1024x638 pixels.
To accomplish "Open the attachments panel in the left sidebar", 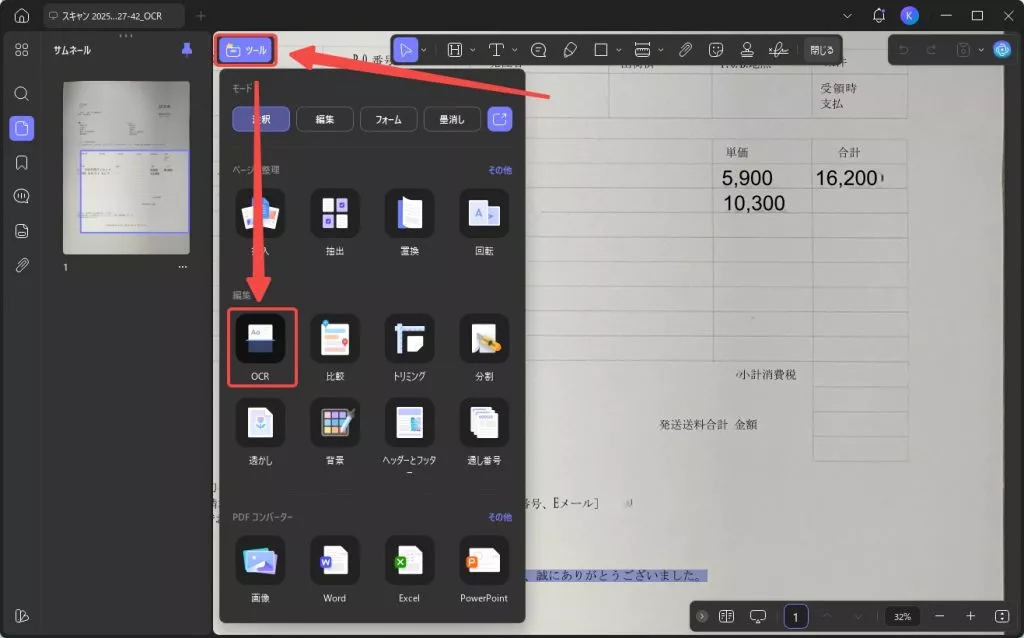I will (x=21, y=264).
